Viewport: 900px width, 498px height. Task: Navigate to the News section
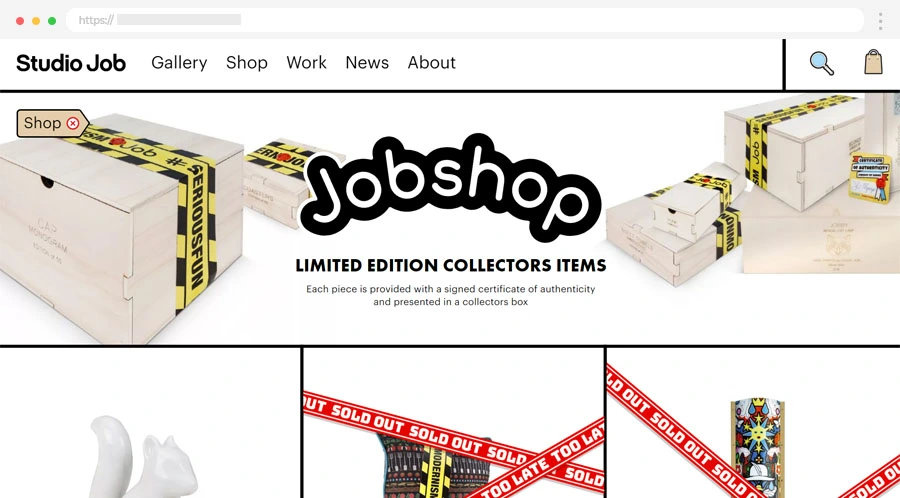point(367,63)
